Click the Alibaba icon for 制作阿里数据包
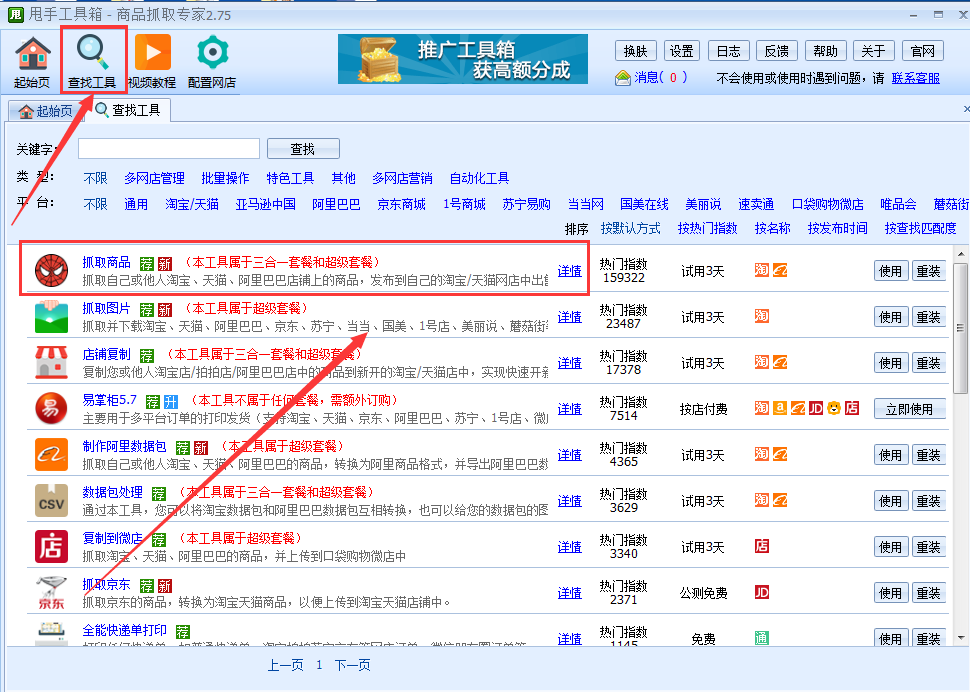 tap(51, 455)
